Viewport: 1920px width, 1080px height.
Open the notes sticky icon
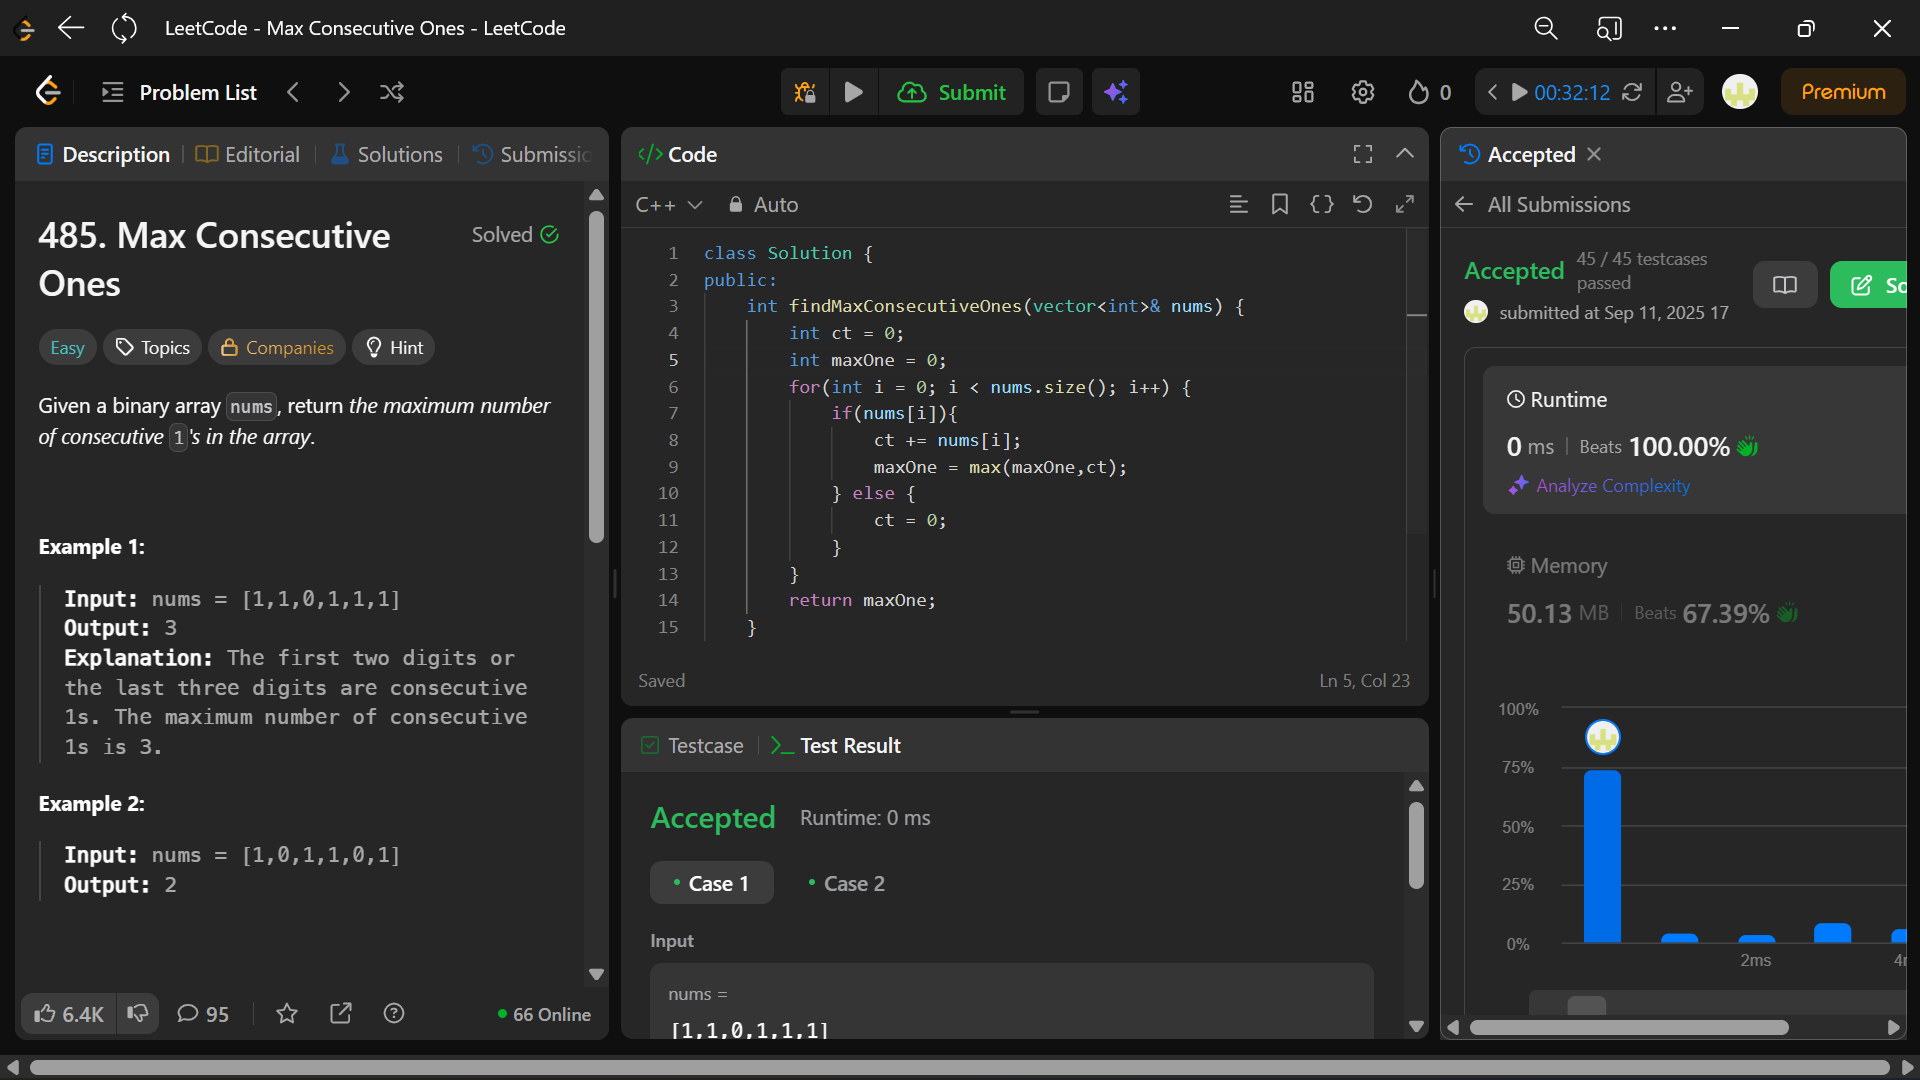(1058, 92)
